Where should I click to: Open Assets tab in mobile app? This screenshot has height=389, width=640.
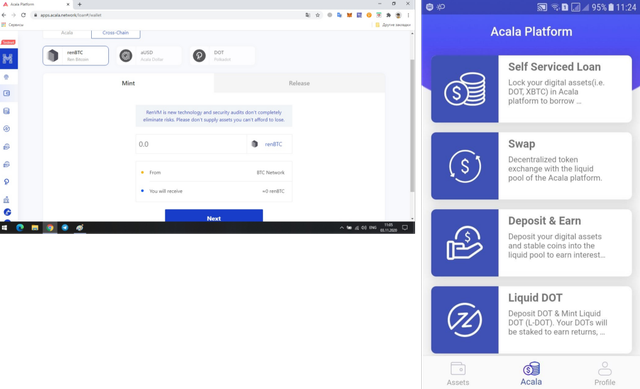coord(458,373)
